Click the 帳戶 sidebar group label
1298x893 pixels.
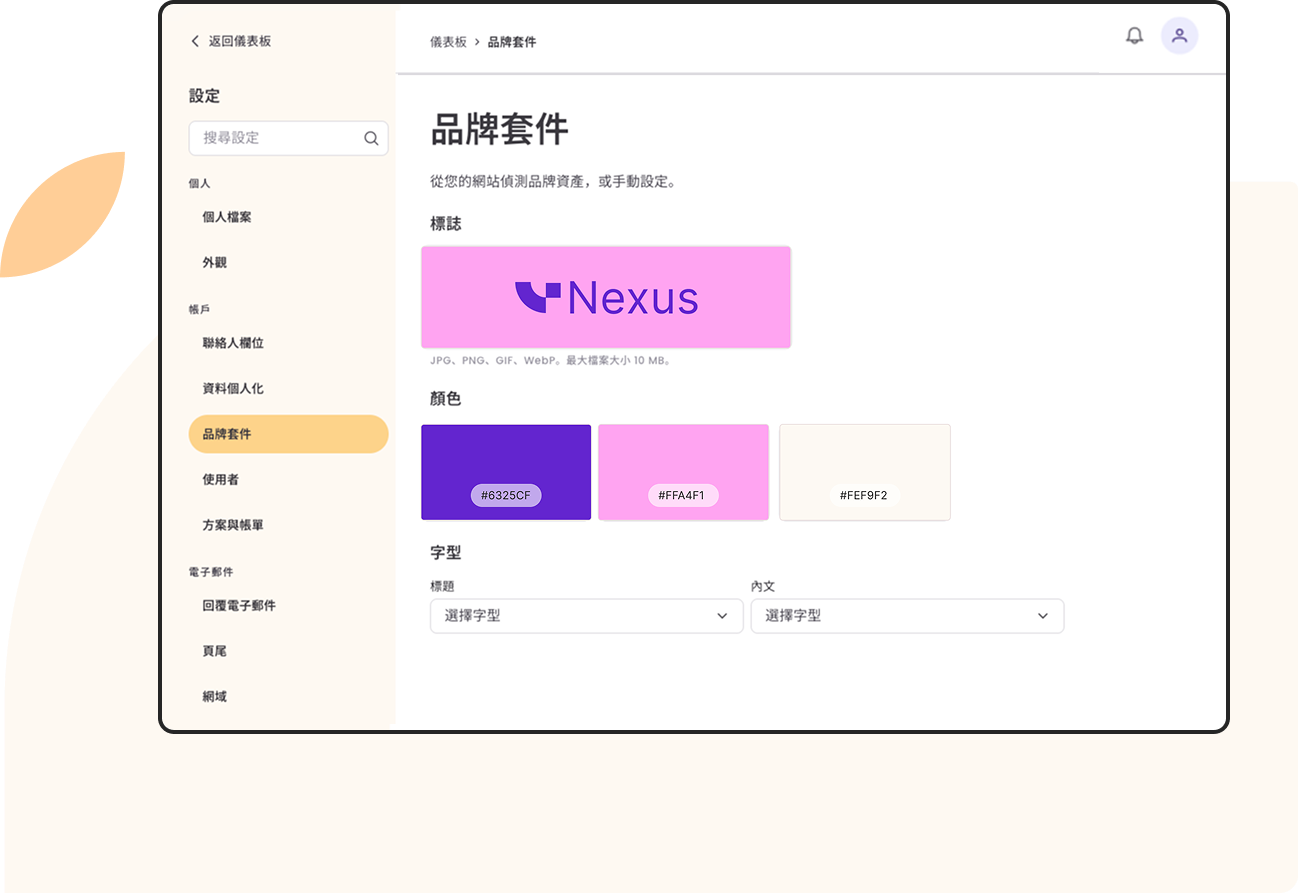click(x=199, y=310)
